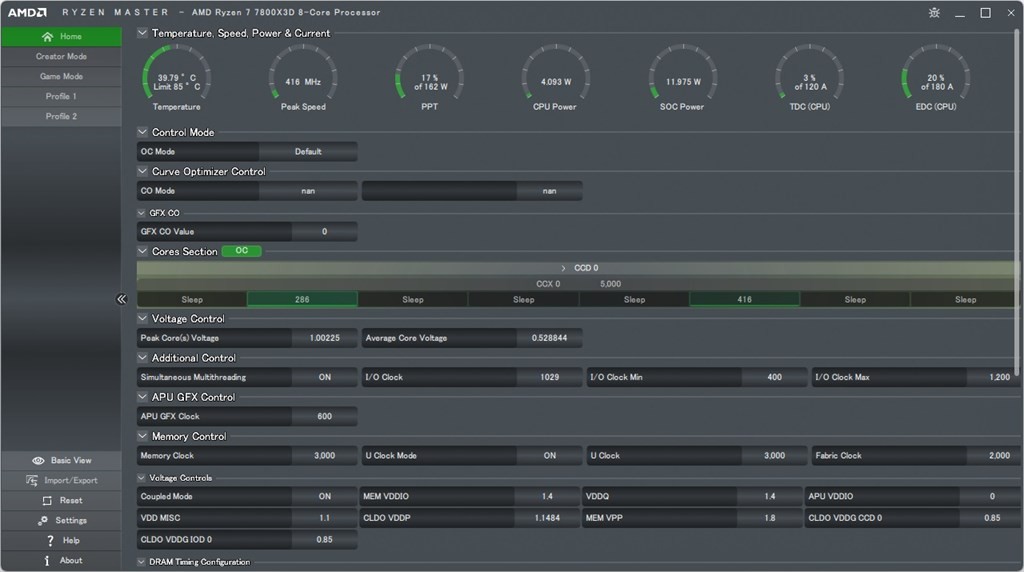The width and height of the screenshot is (1024, 572).
Task: Click the bug icon in title bar
Action: 934,13
